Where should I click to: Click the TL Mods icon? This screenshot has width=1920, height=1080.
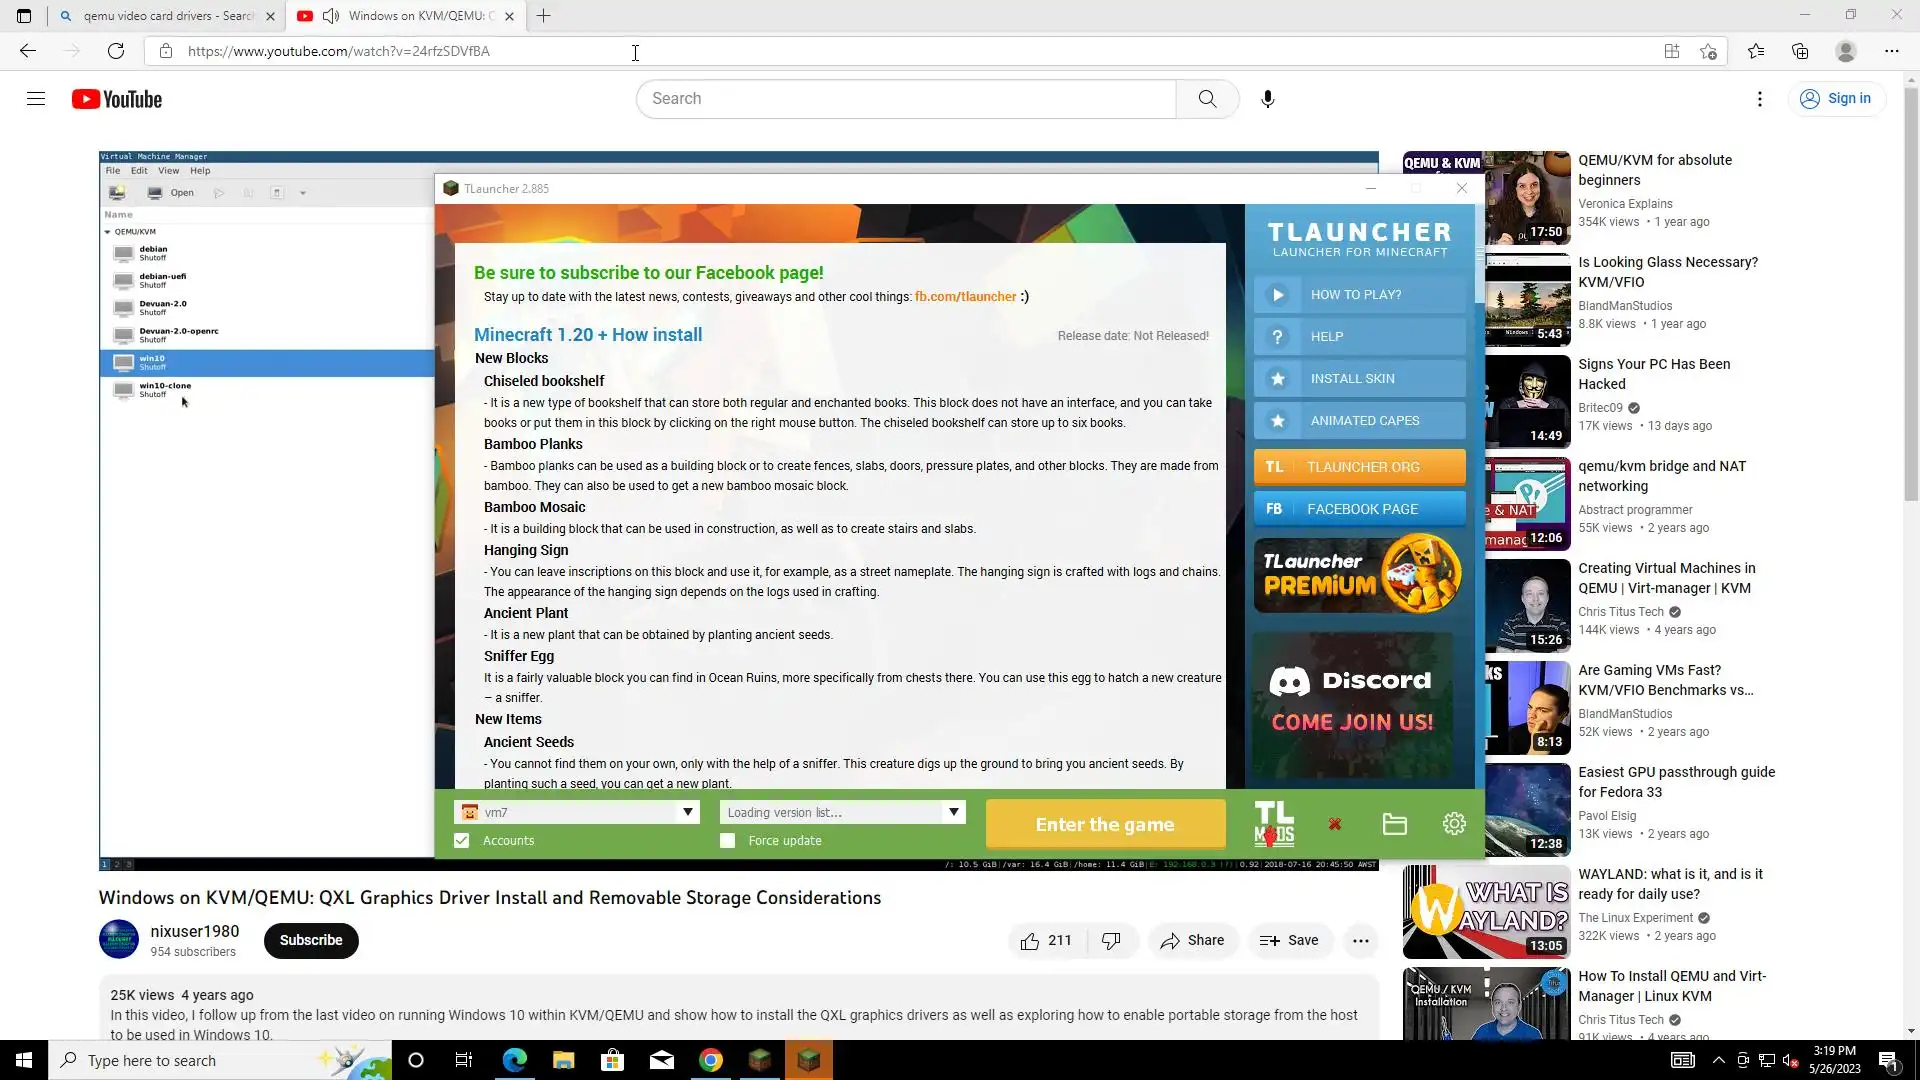pos(1274,824)
